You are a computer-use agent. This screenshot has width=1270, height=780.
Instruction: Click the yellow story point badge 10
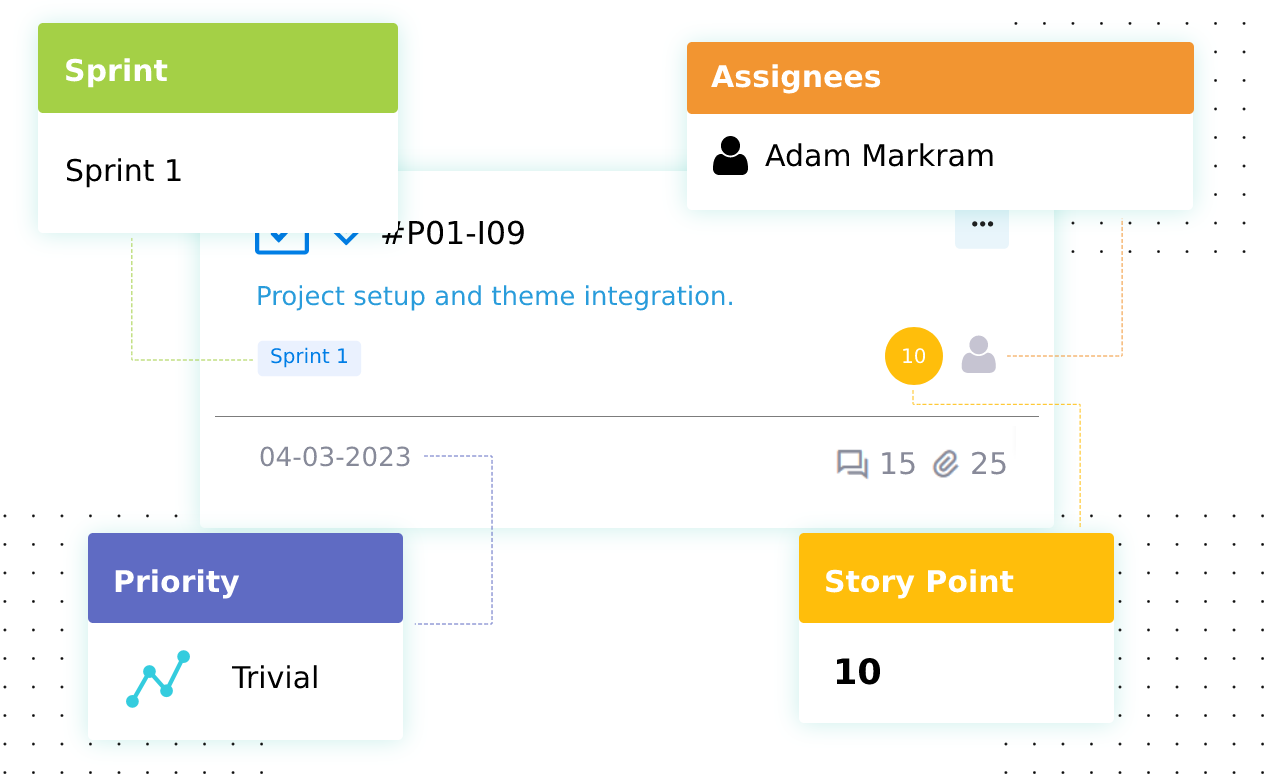[x=914, y=356]
